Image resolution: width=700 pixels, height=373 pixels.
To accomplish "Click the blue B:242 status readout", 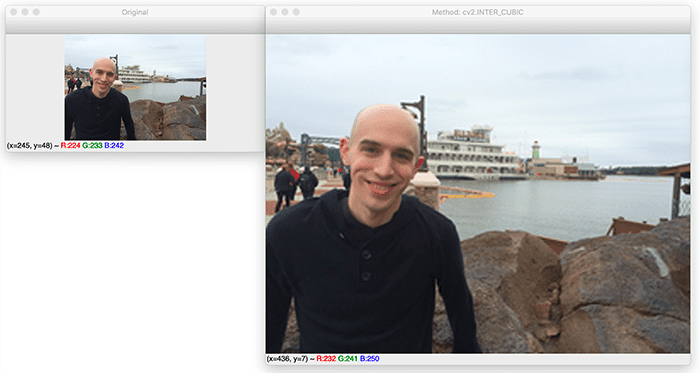I will coord(114,145).
